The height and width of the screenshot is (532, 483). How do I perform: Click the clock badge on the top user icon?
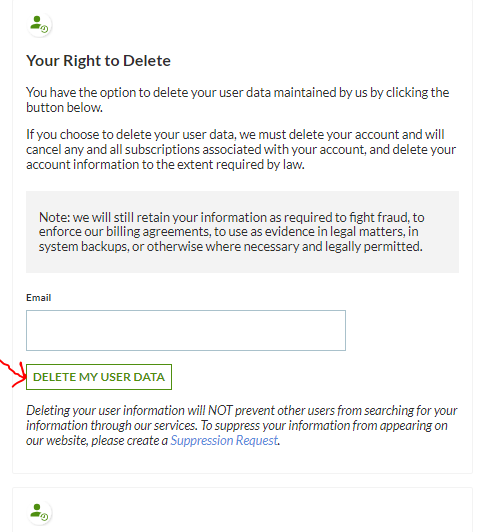pos(44,29)
